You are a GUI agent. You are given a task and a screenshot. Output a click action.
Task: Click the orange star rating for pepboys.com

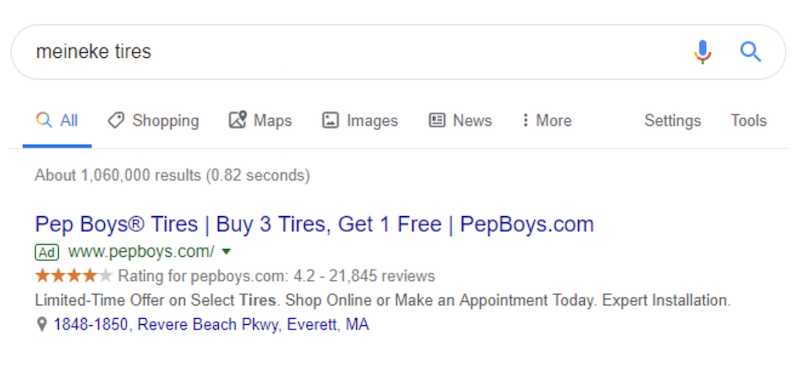73,276
